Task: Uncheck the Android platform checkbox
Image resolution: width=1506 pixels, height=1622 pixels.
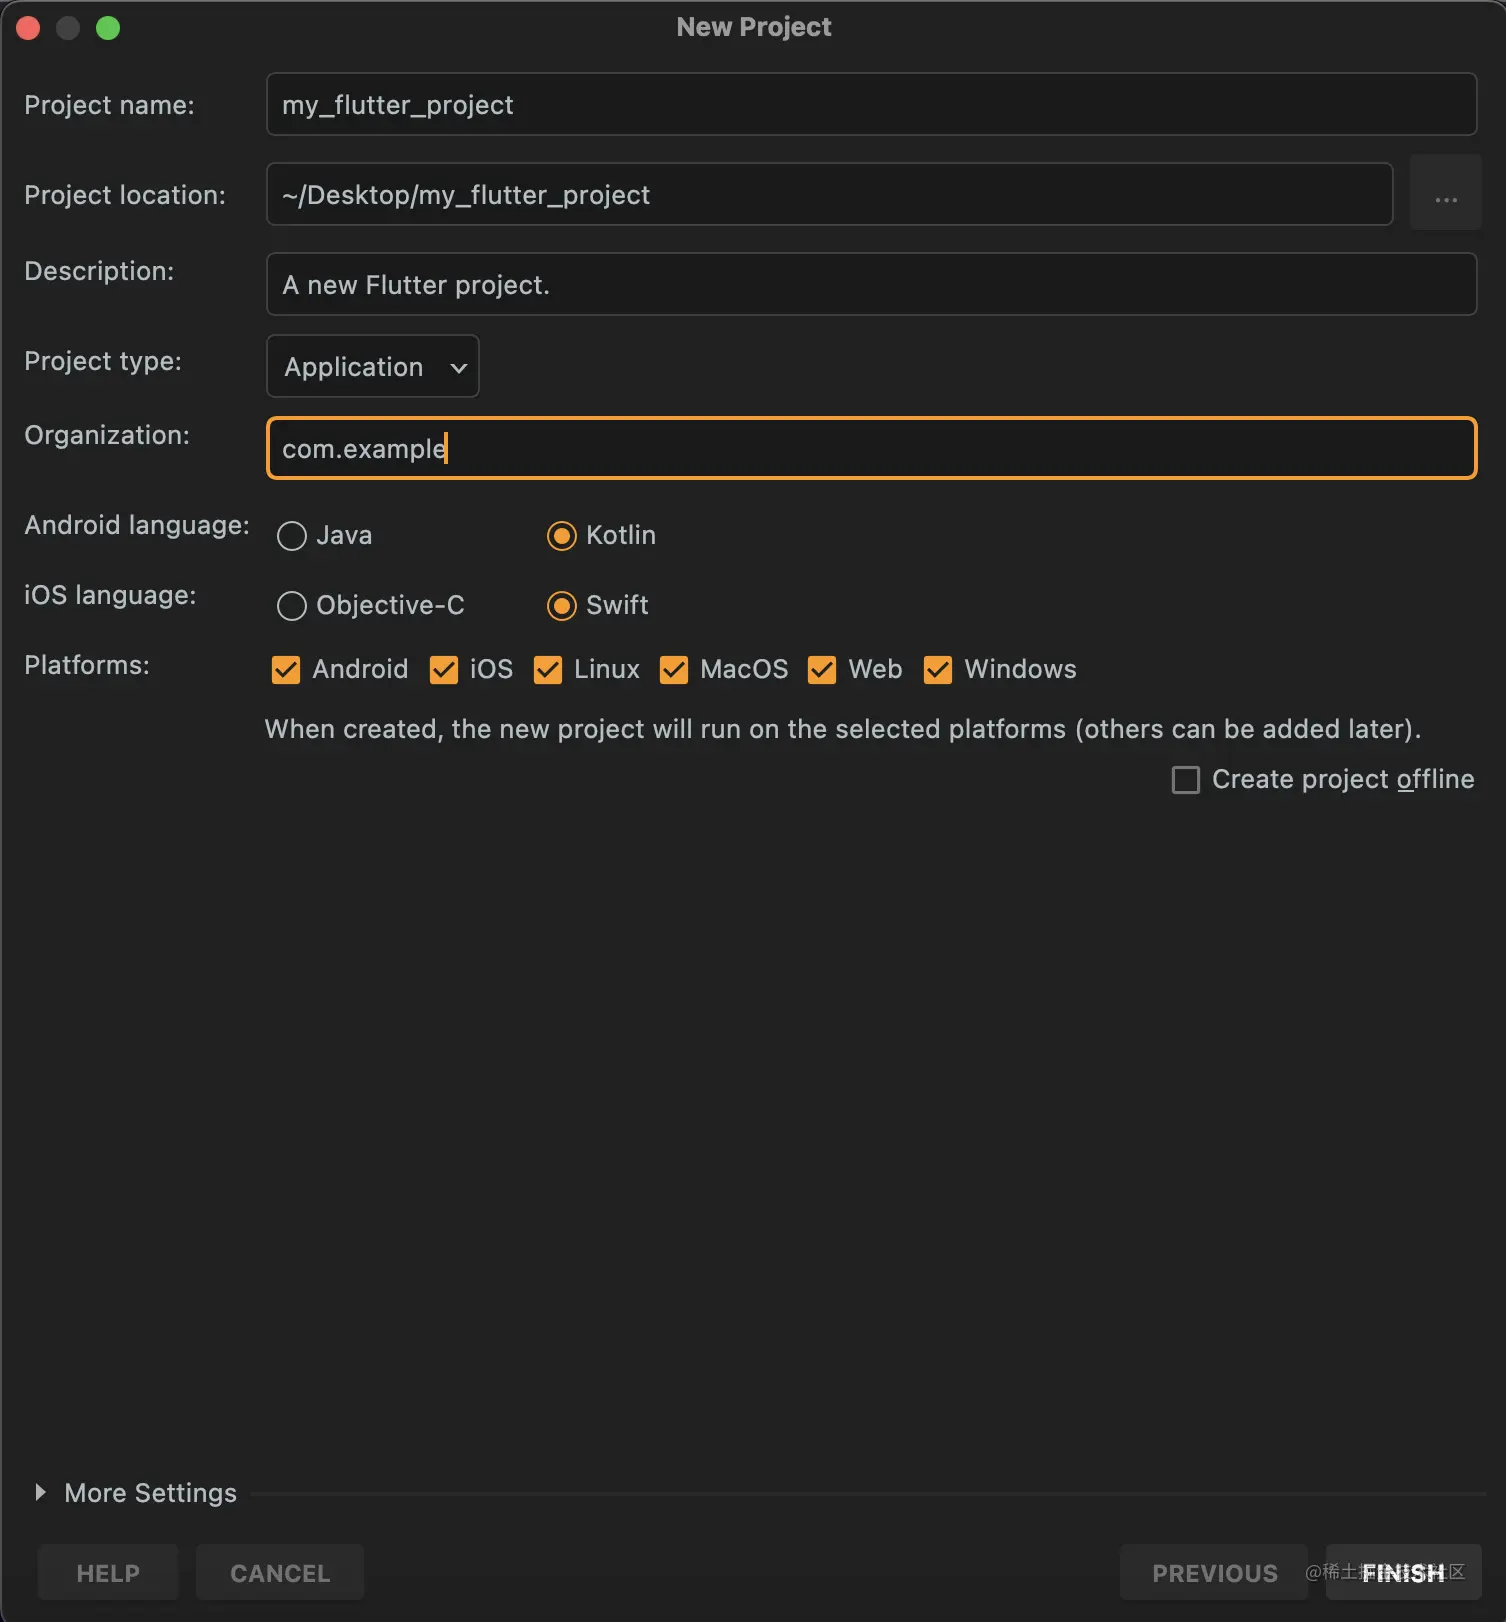Action: pyautogui.click(x=286, y=670)
